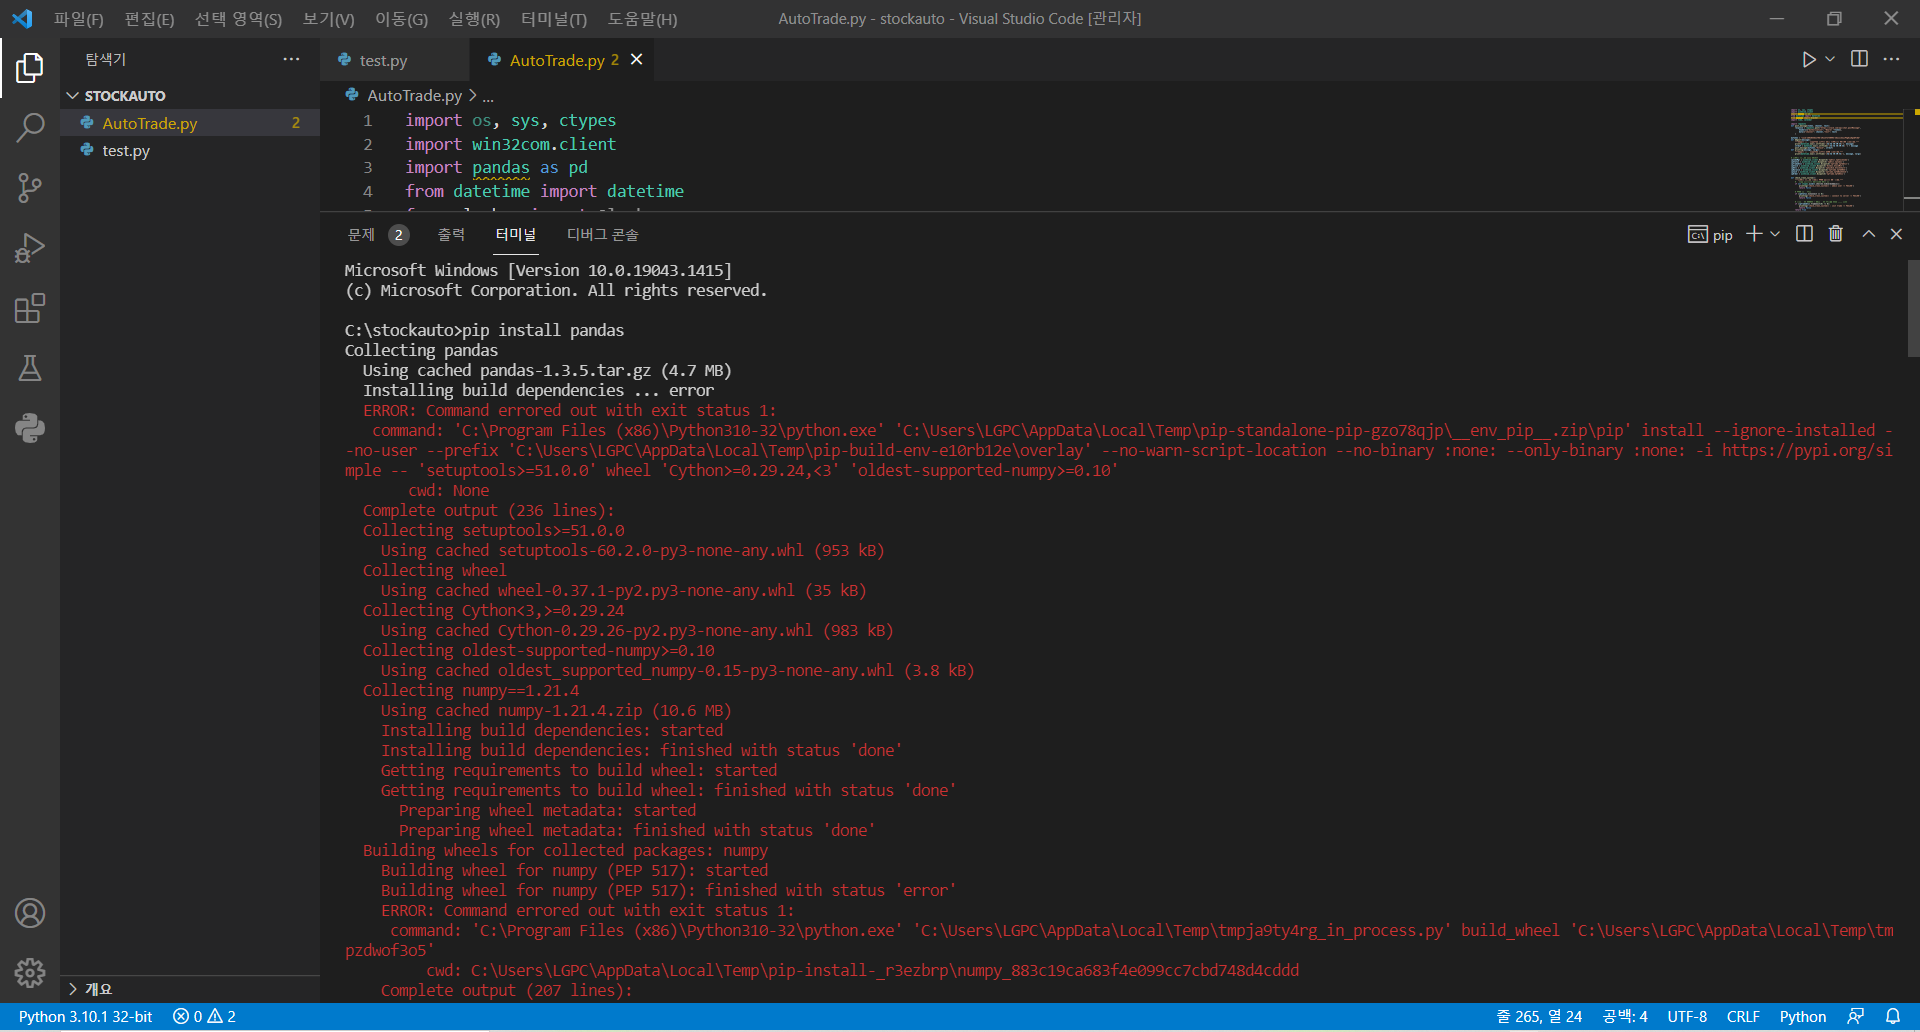Open the 실행(R) menu
The width and height of the screenshot is (1920, 1032).
click(474, 19)
